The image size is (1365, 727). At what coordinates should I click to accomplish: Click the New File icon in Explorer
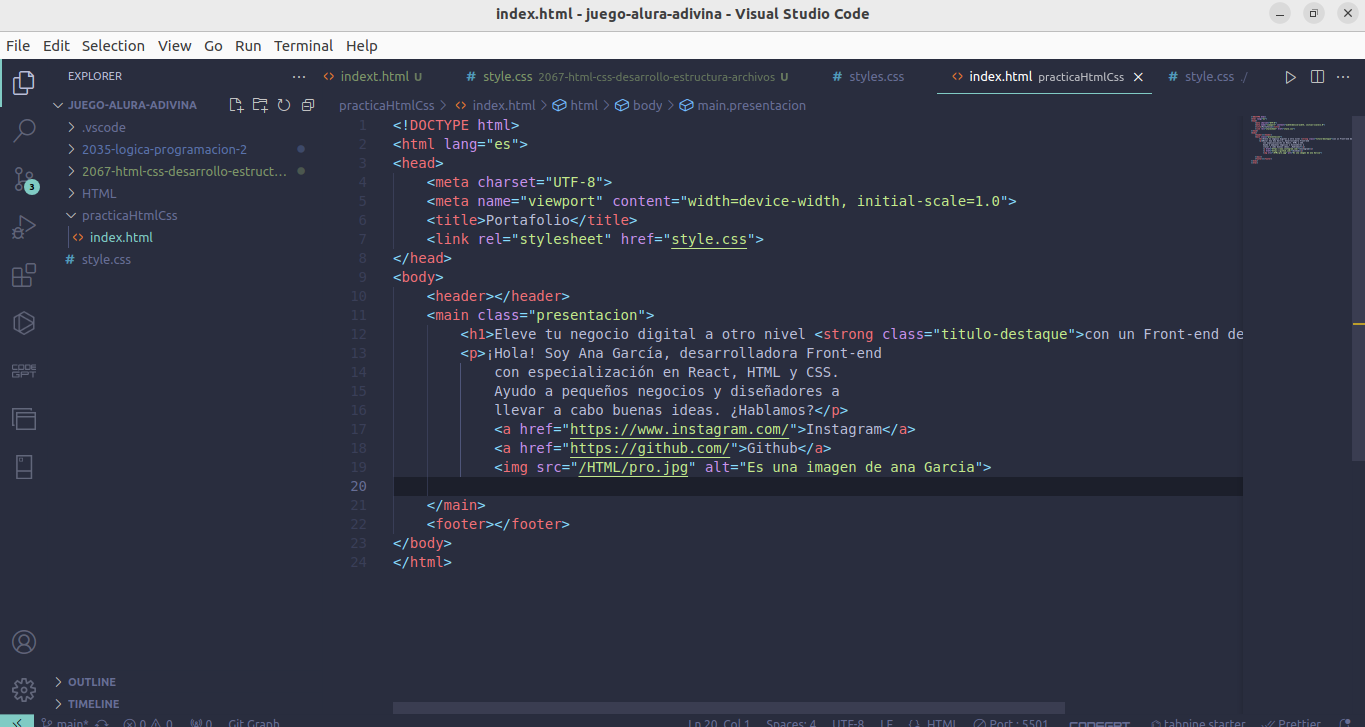pos(236,105)
